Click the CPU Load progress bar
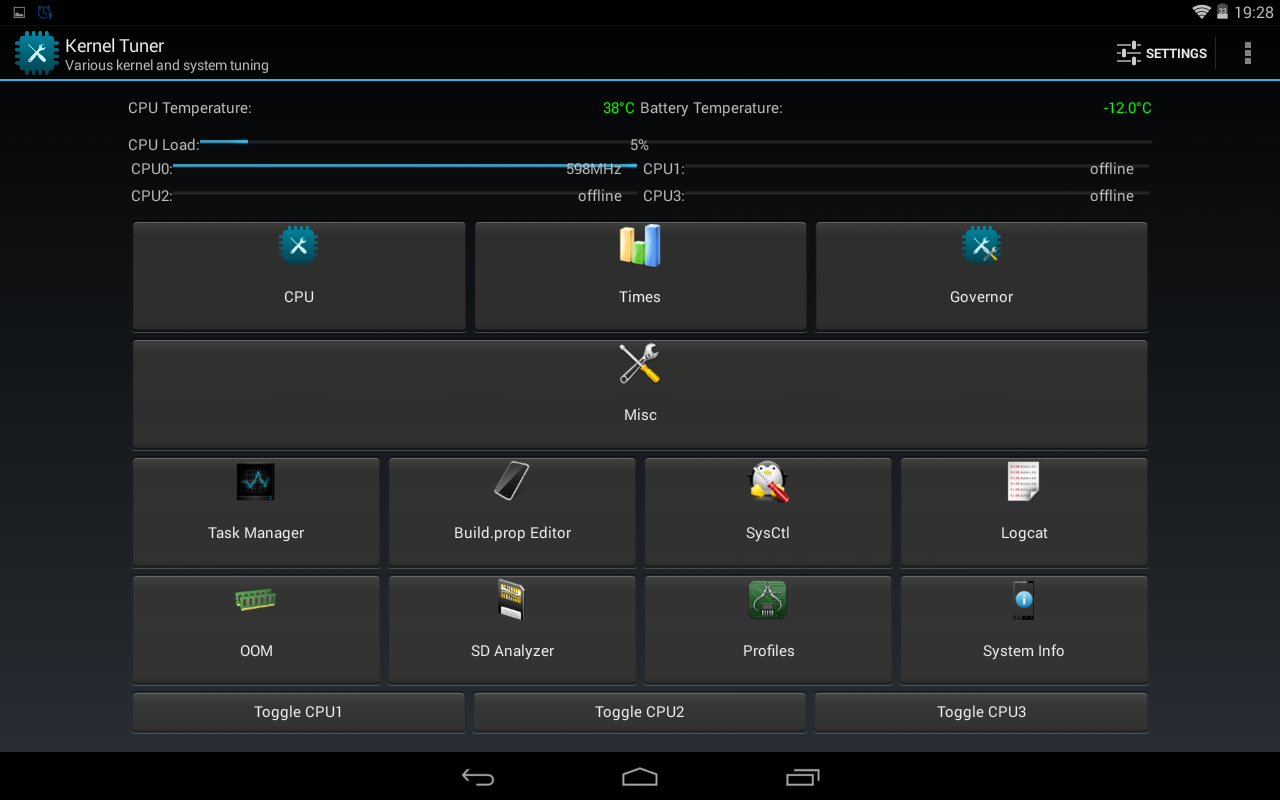Image resolution: width=1280 pixels, height=800 pixels. (x=675, y=142)
